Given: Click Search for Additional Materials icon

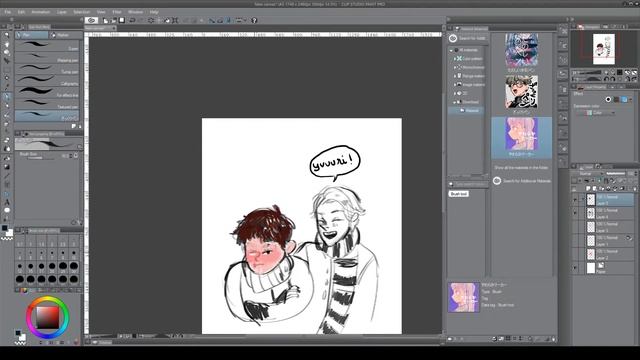Looking at the screenshot, I should point(497,181).
